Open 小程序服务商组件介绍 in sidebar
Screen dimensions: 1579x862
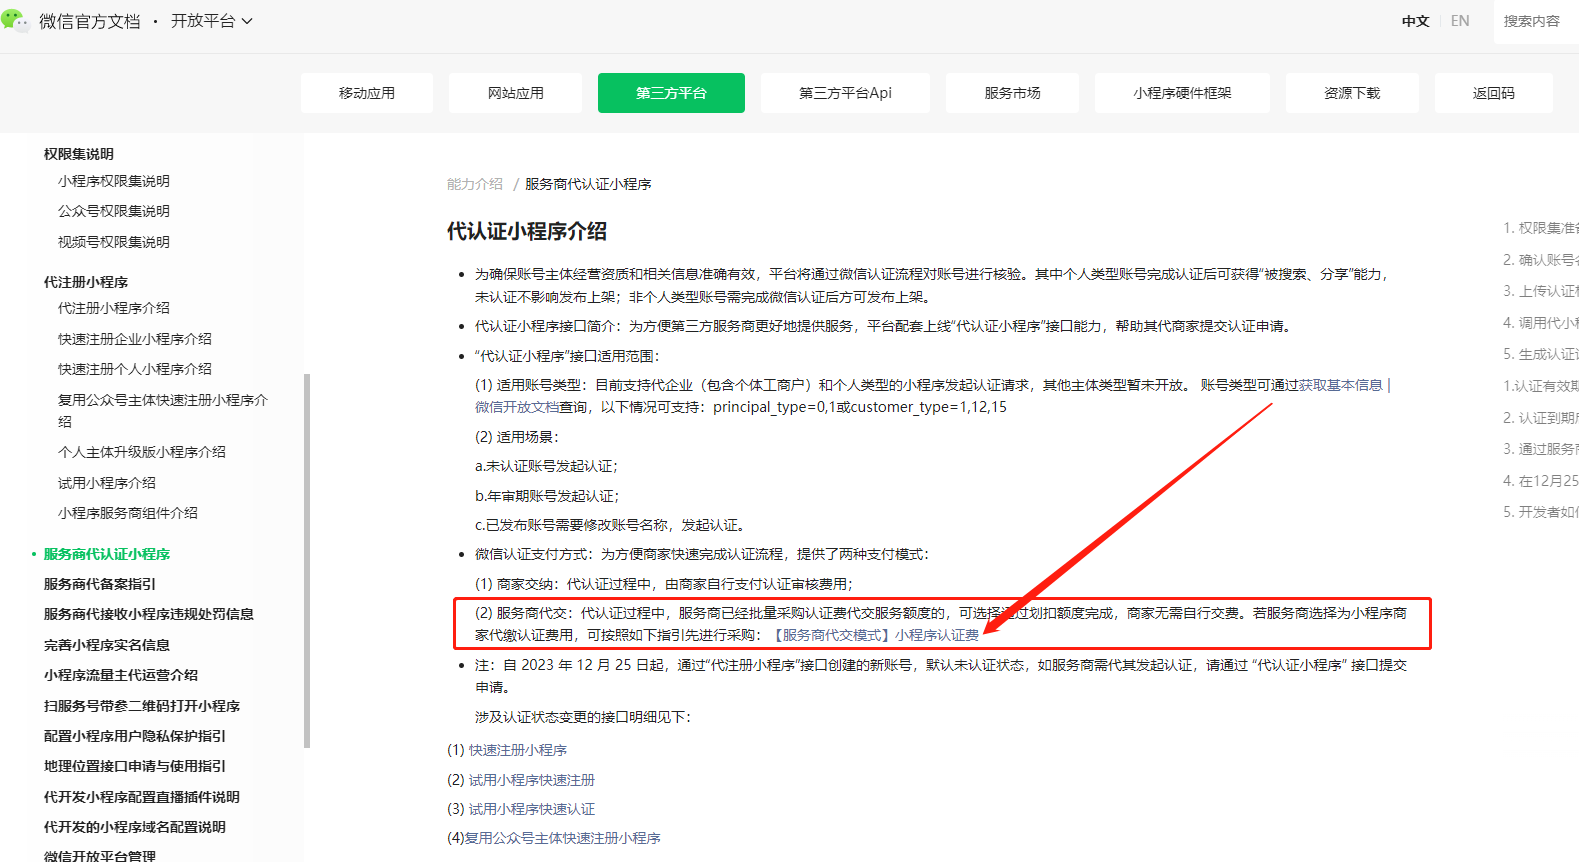(x=128, y=513)
